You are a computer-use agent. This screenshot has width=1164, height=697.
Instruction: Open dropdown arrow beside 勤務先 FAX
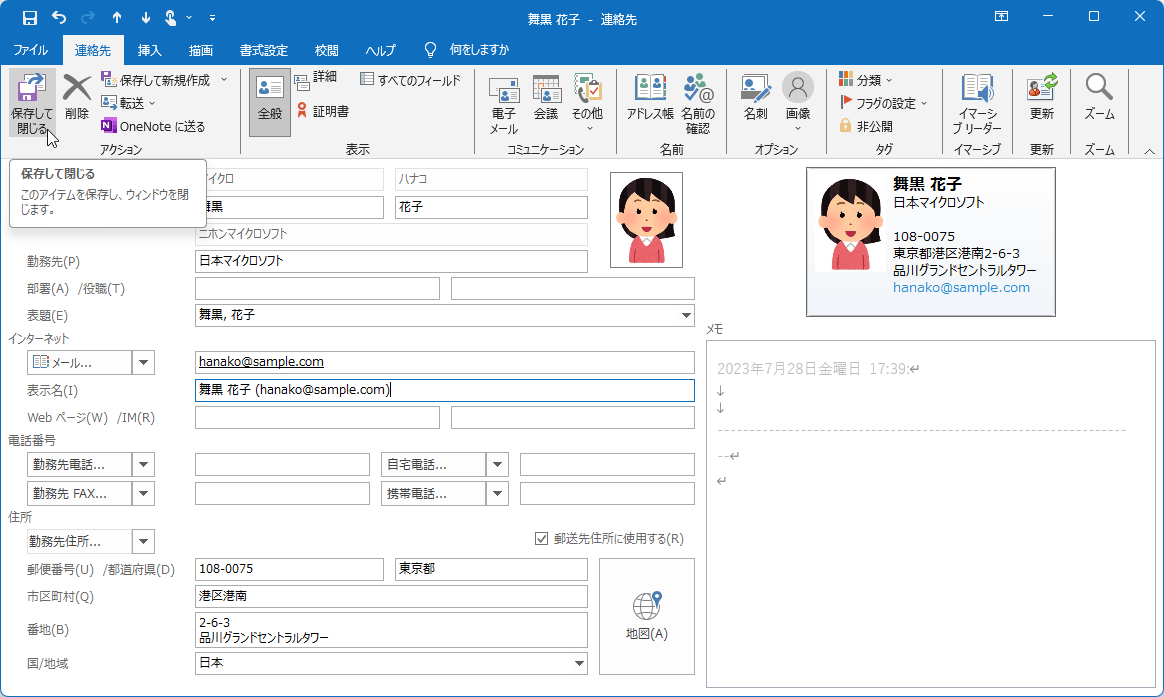click(143, 494)
